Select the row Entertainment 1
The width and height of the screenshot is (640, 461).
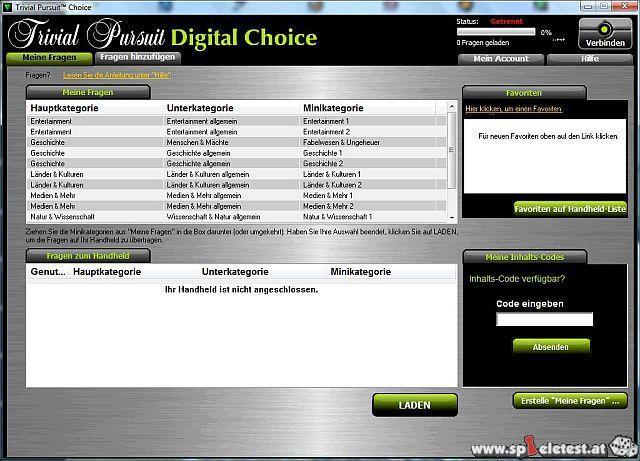click(237, 121)
